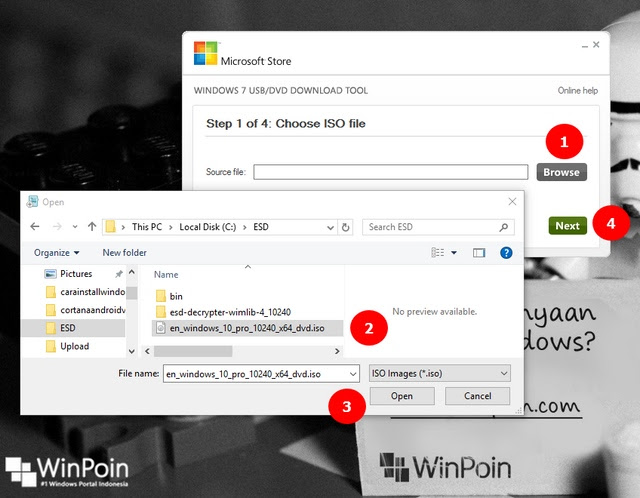Refresh the ESD folder view
Image resolution: width=640 pixels, height=498 pixels.
click(x=346, y=227)
